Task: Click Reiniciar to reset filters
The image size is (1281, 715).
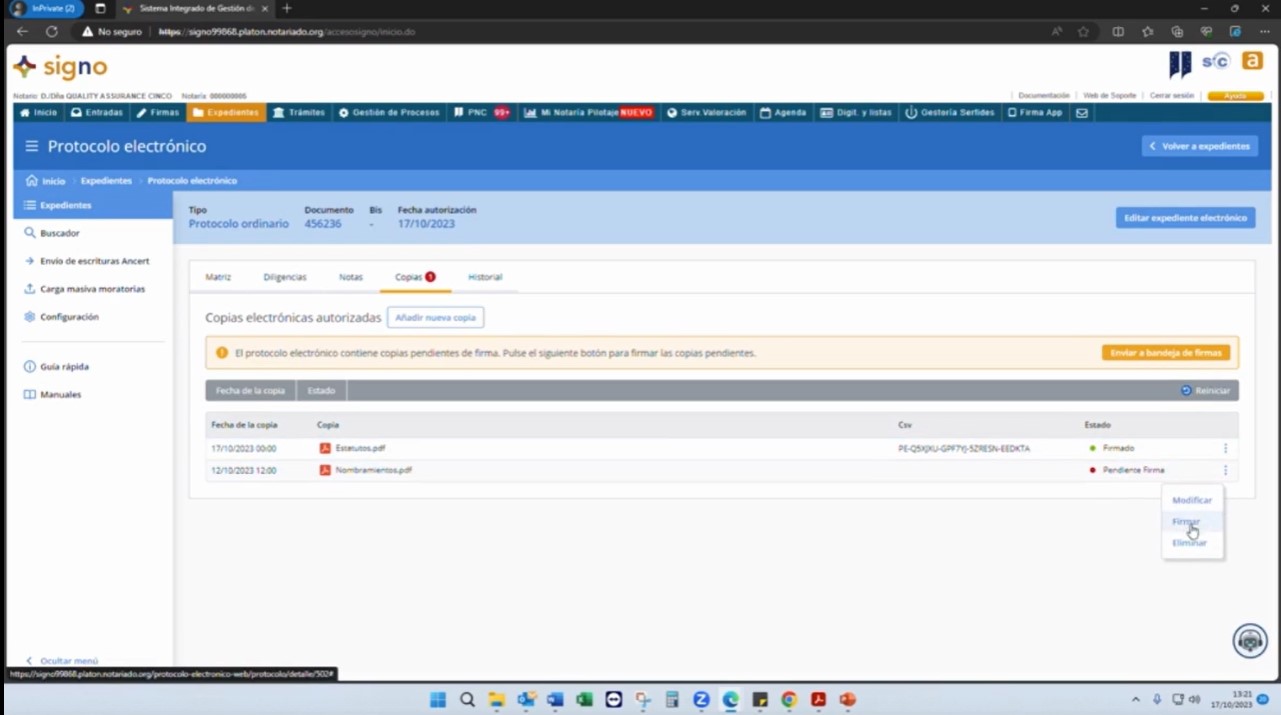Action: [1206, 390]
